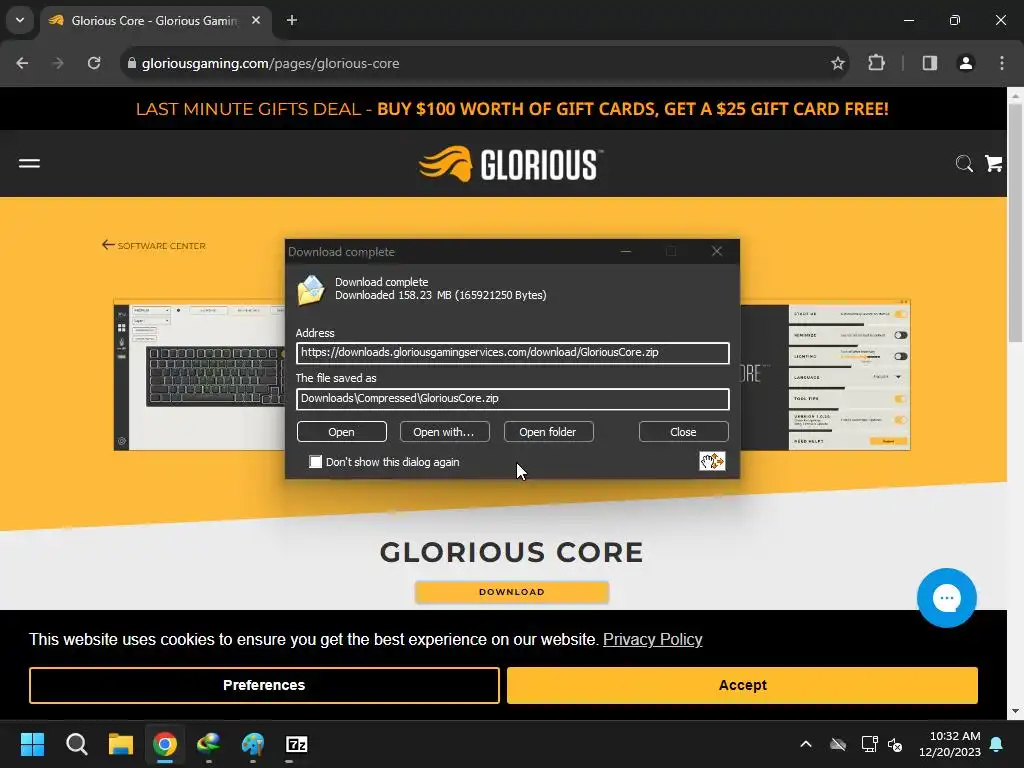Click the downloaded zip file icon in dialog
Image resolution: width=1024 pixels, height=768 pixels.
(x=311, y=290)
